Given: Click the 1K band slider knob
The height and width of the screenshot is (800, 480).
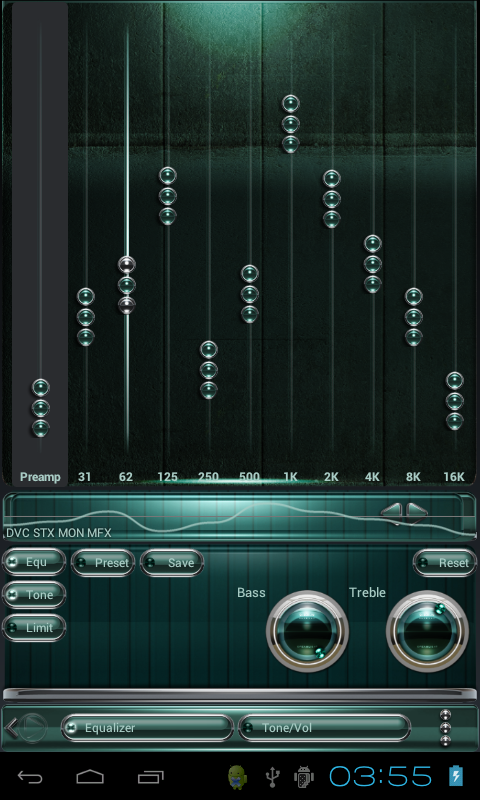Looking at the screenshot, I should pos(290,124).
